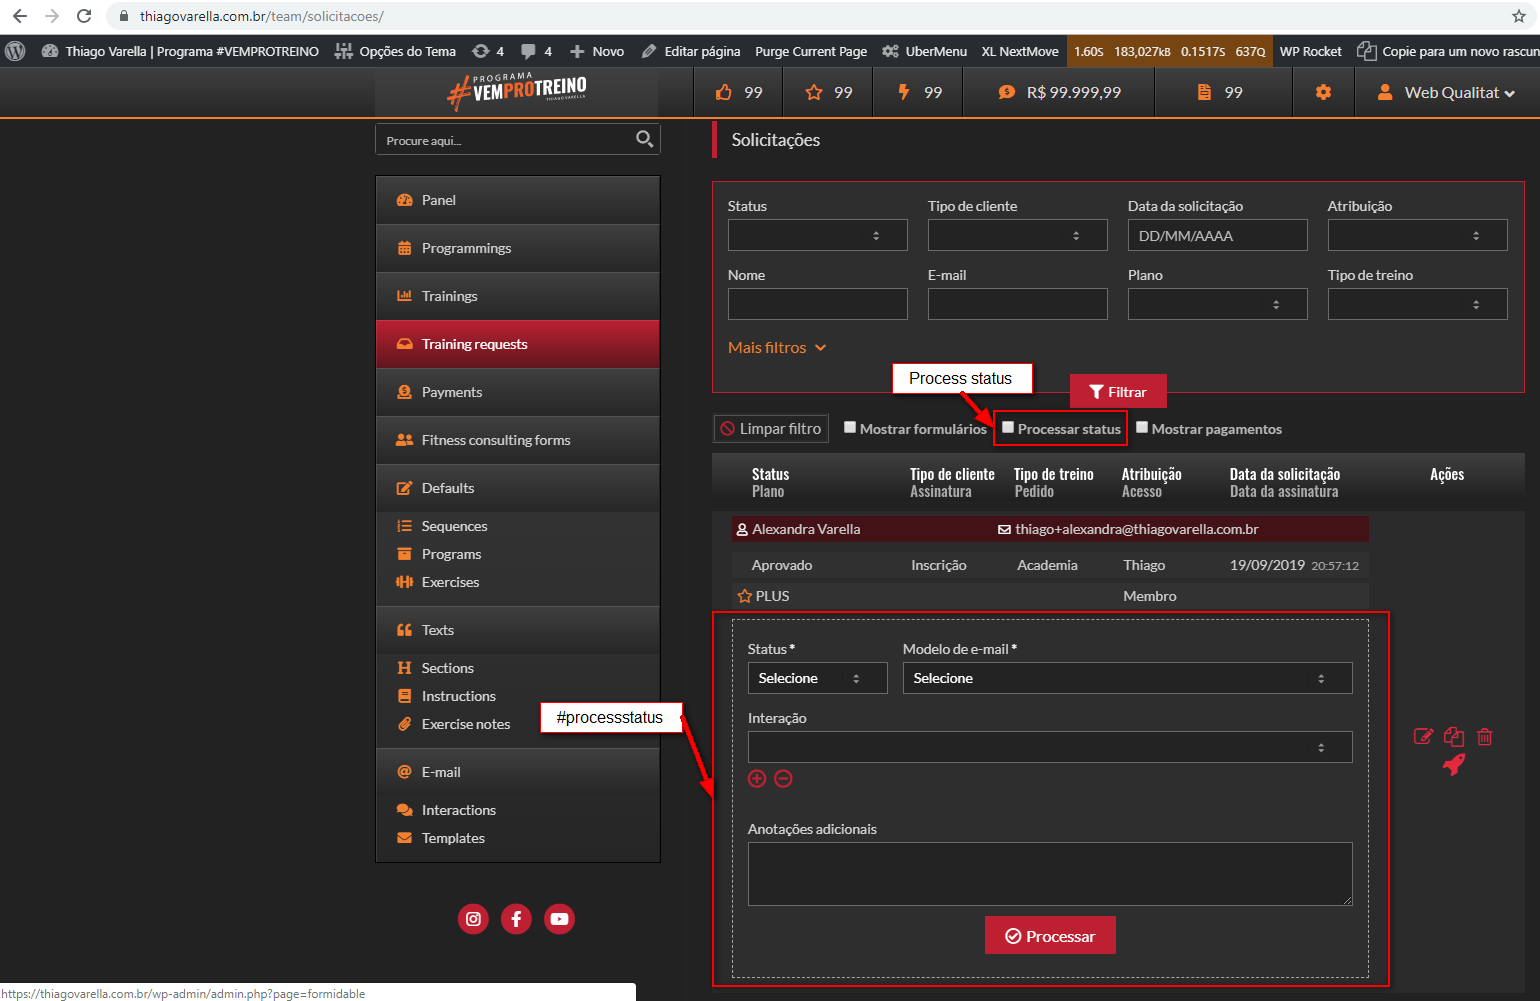Expand the Mais filtros section
Image resolution: width=1540 pixels, height=1001 pixels.
coord(777,348)
